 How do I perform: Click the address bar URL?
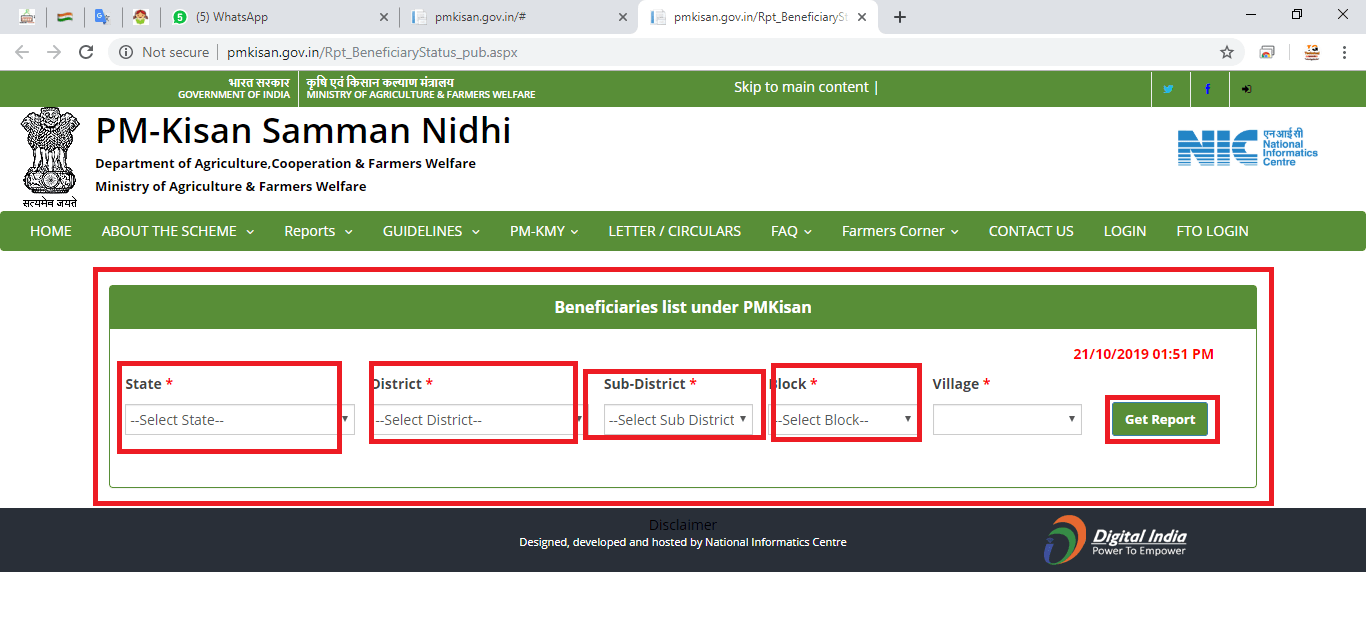point(372,52)
